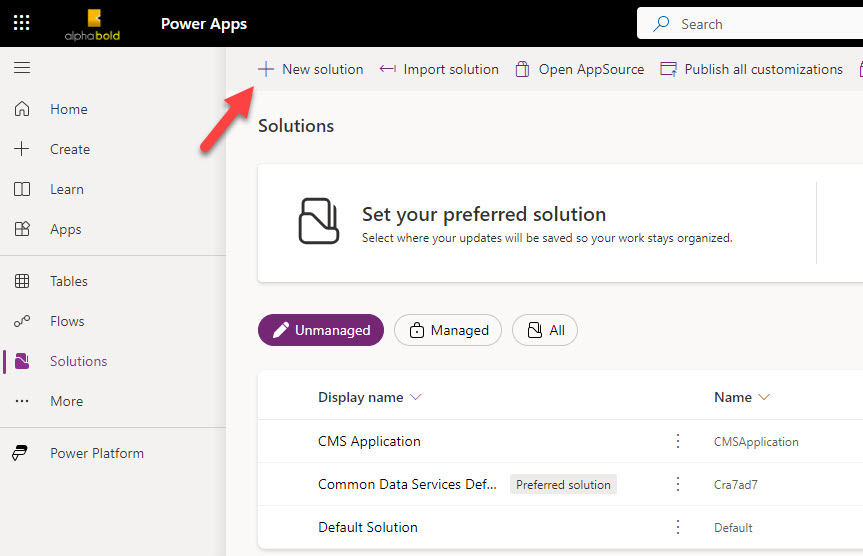The height and width of the screenshot is (556, 863).
Task: Click the Tables grid icon
Action: (22, 281)
